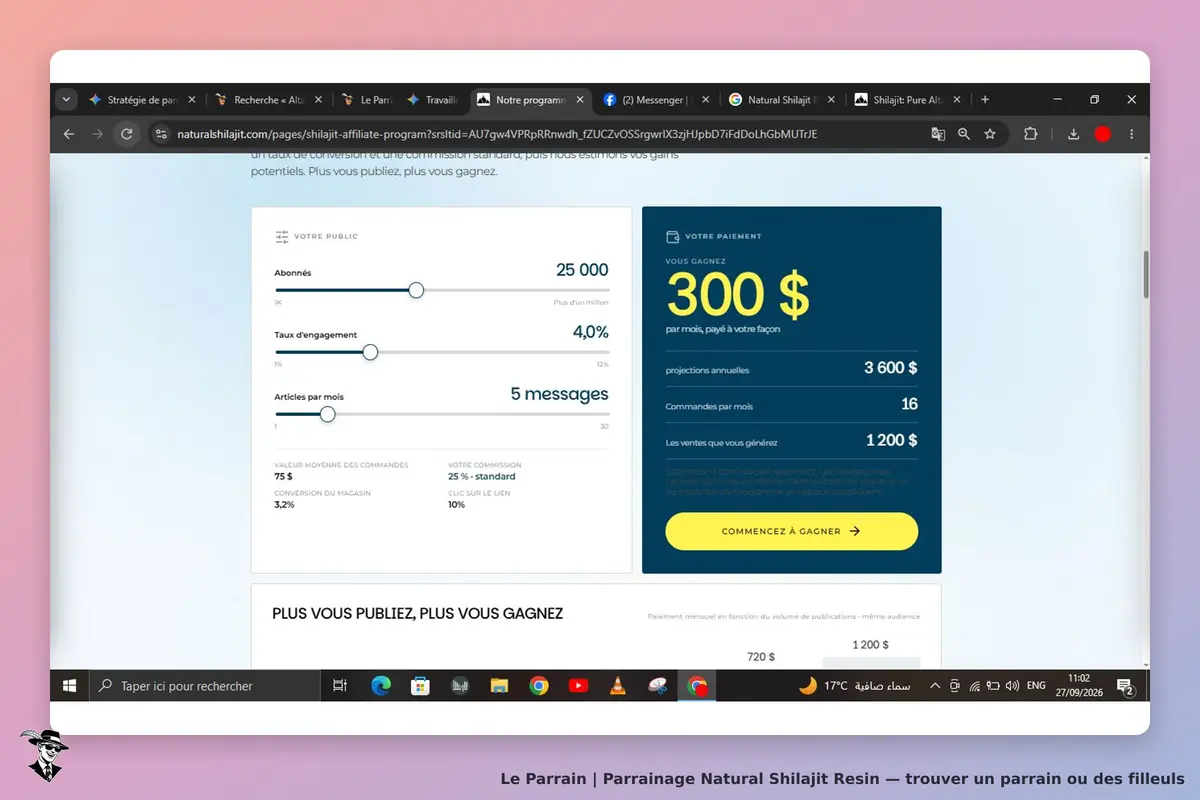Click the Votre public sliders icon
The width and height of the screenshot is (1200, 800).
282,237
